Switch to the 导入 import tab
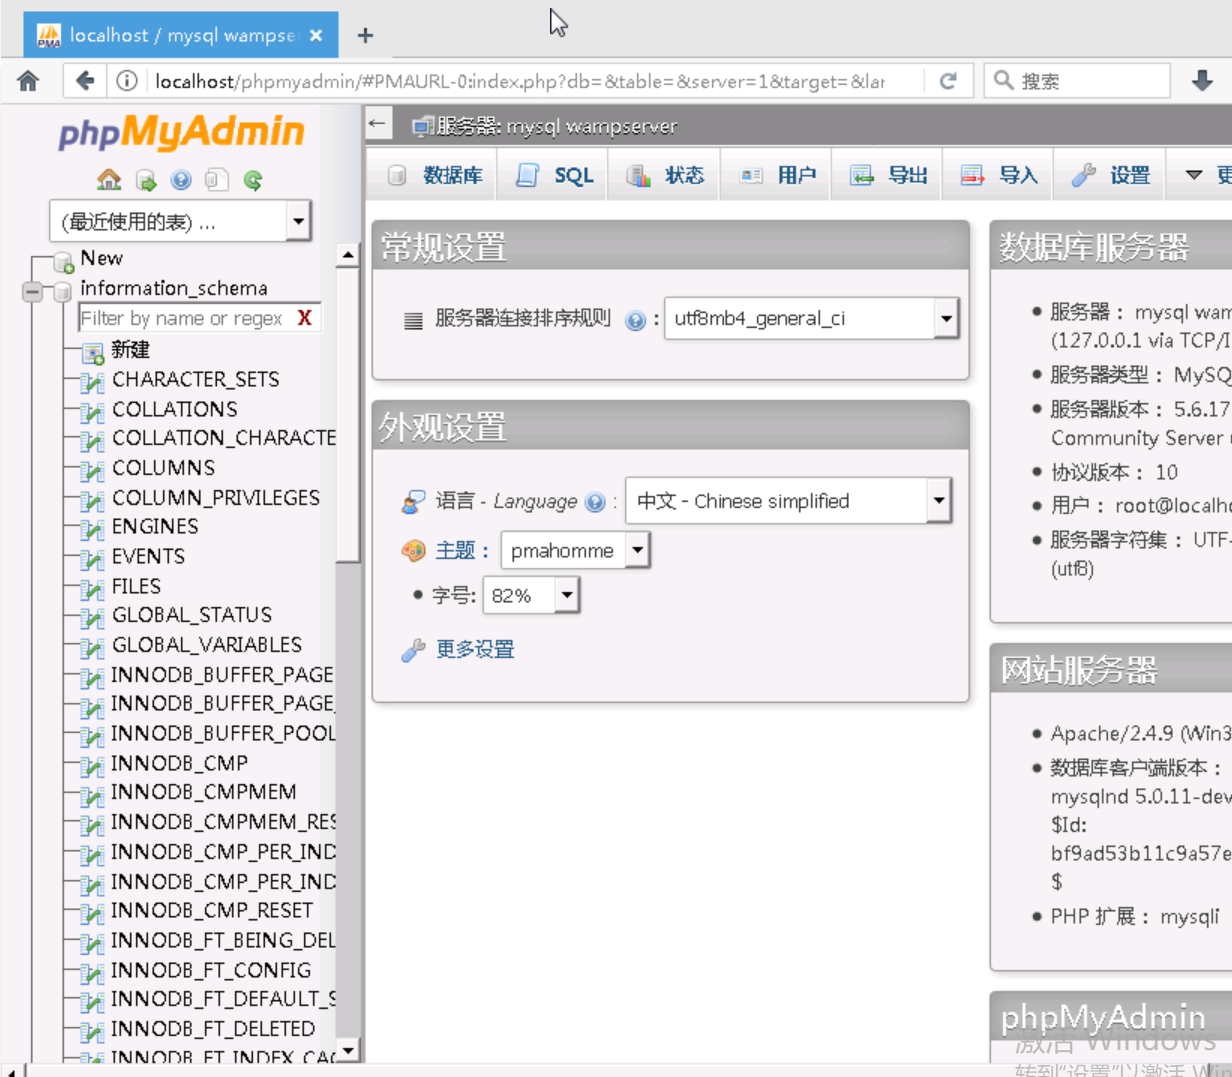The width and height of the screenshot is (1232, 1077). coord(999,175)
